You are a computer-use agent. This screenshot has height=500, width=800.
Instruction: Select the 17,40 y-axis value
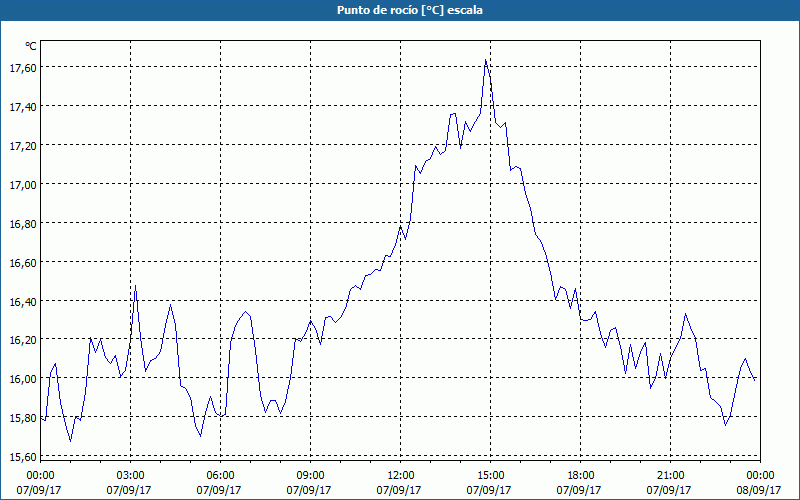[23, 106]
